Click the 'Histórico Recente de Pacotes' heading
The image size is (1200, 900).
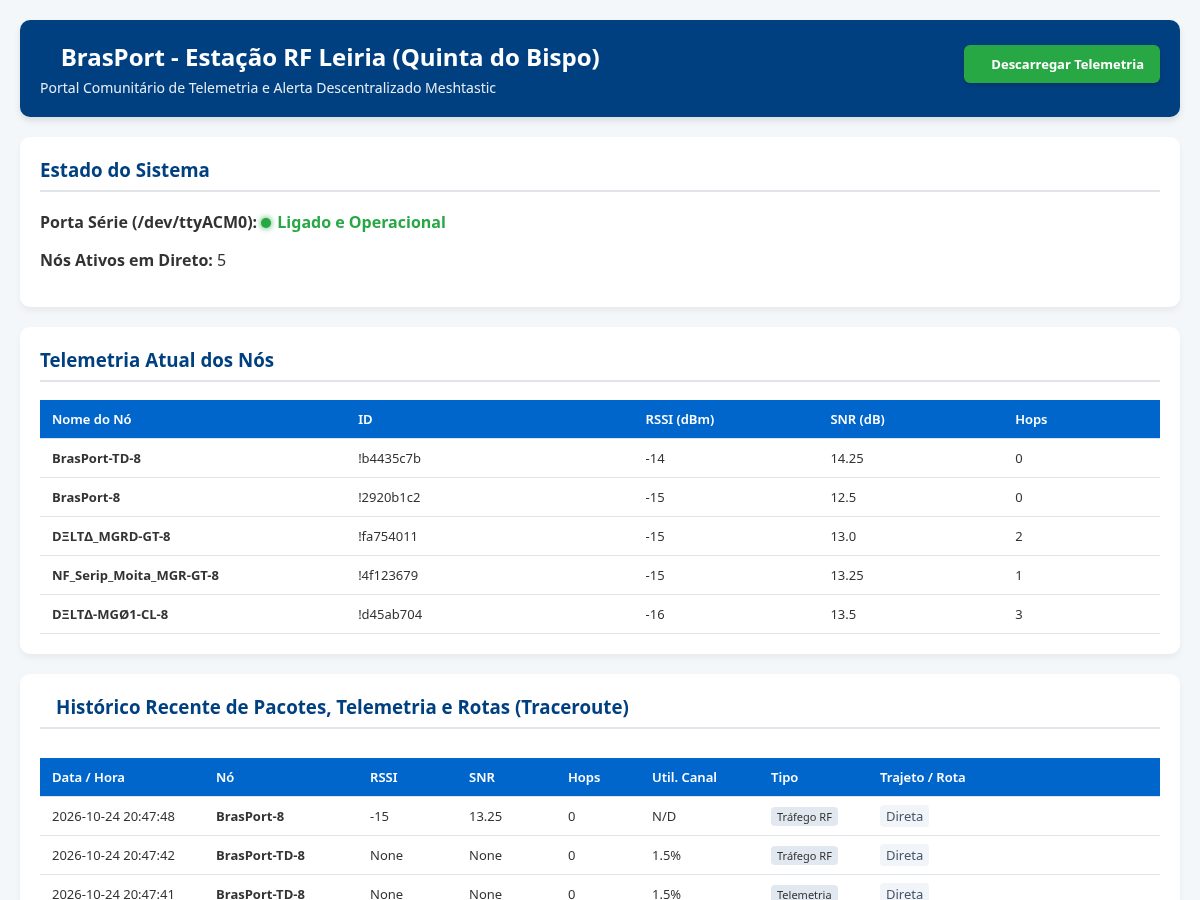[x=342, y=707]
